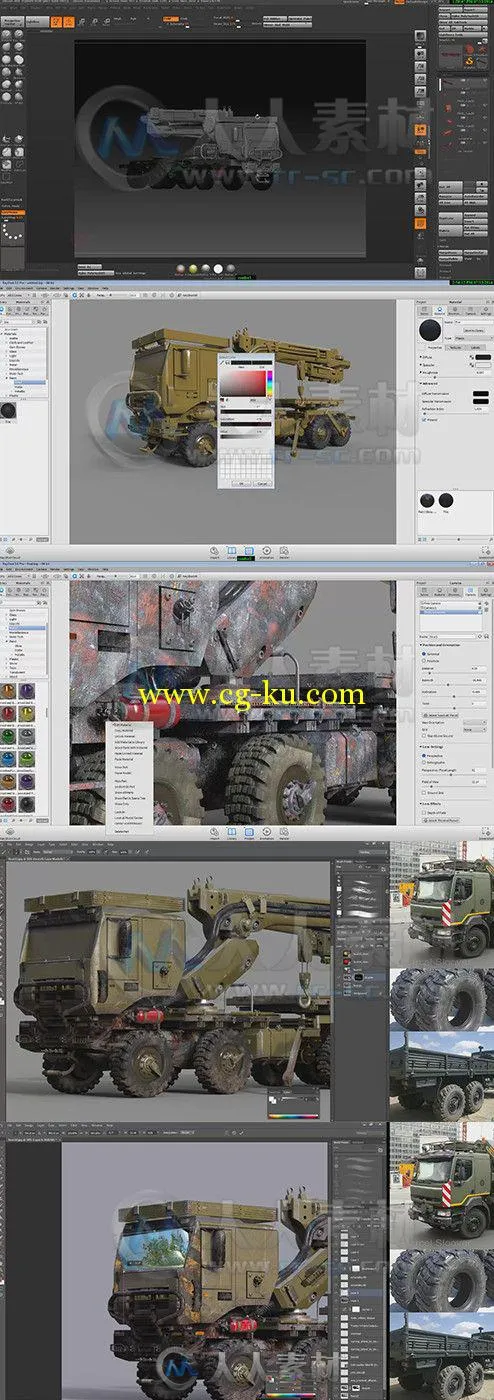The image size is (494, 1400).
Task: Click Import icon in rusty-truck KeyShot window
Action: click(x=214, y=832)
